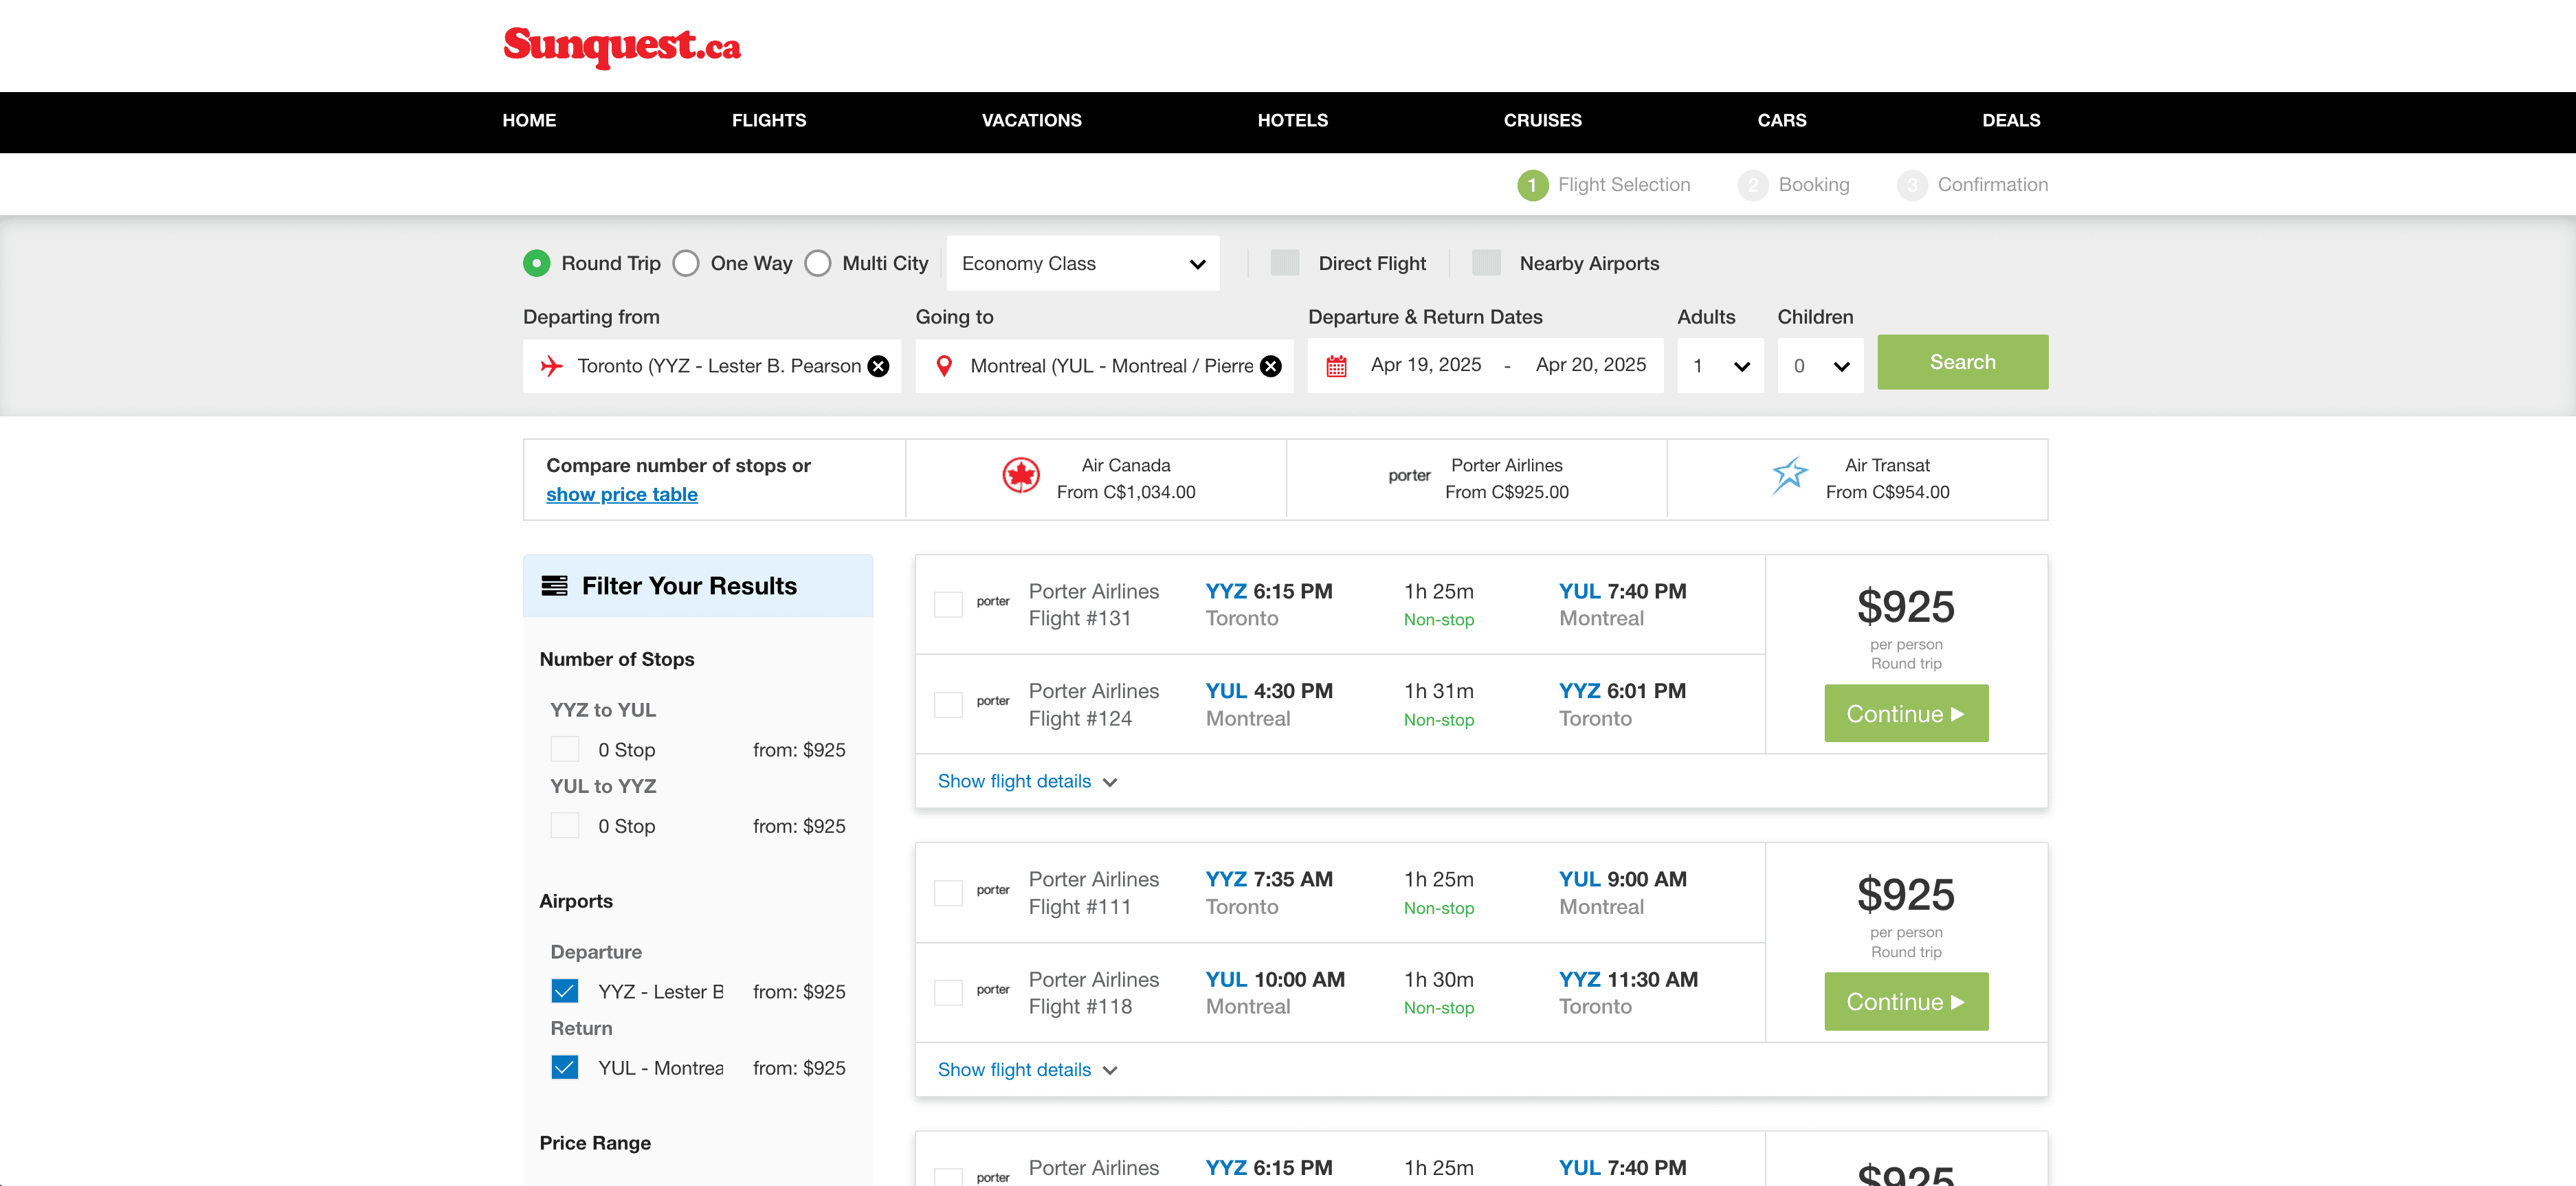
Task: Select the Air Canada airline logo
Action: pyautogui.click(x=1021, y=476)
